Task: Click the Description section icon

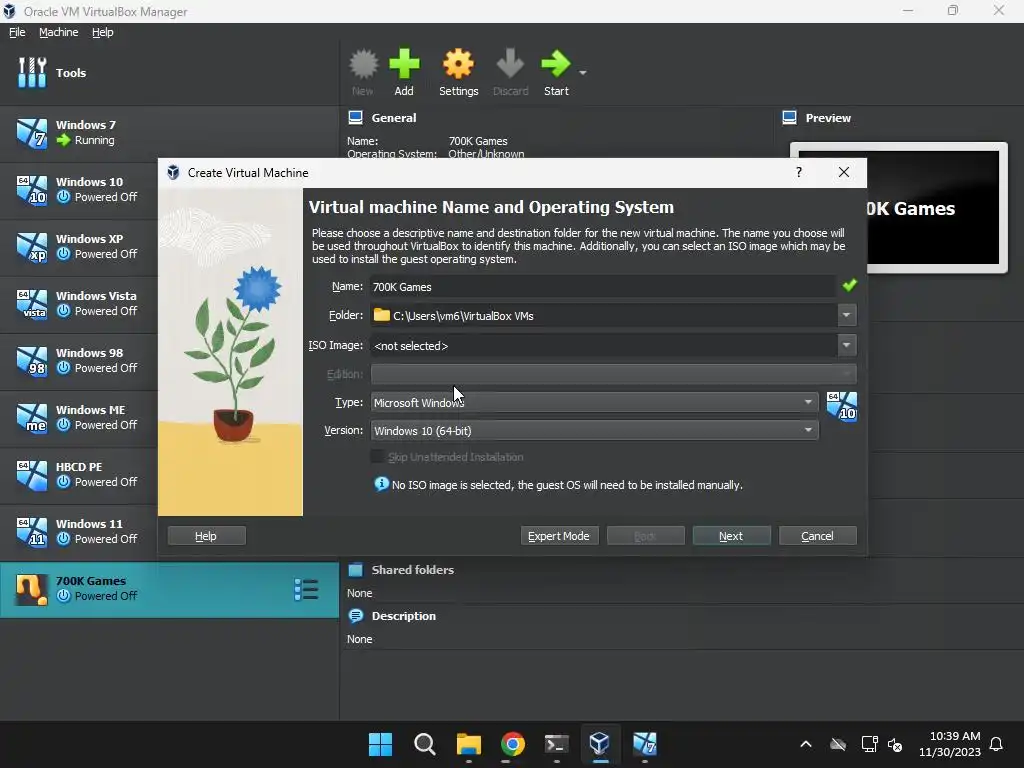Action: (x=355, y=616)
